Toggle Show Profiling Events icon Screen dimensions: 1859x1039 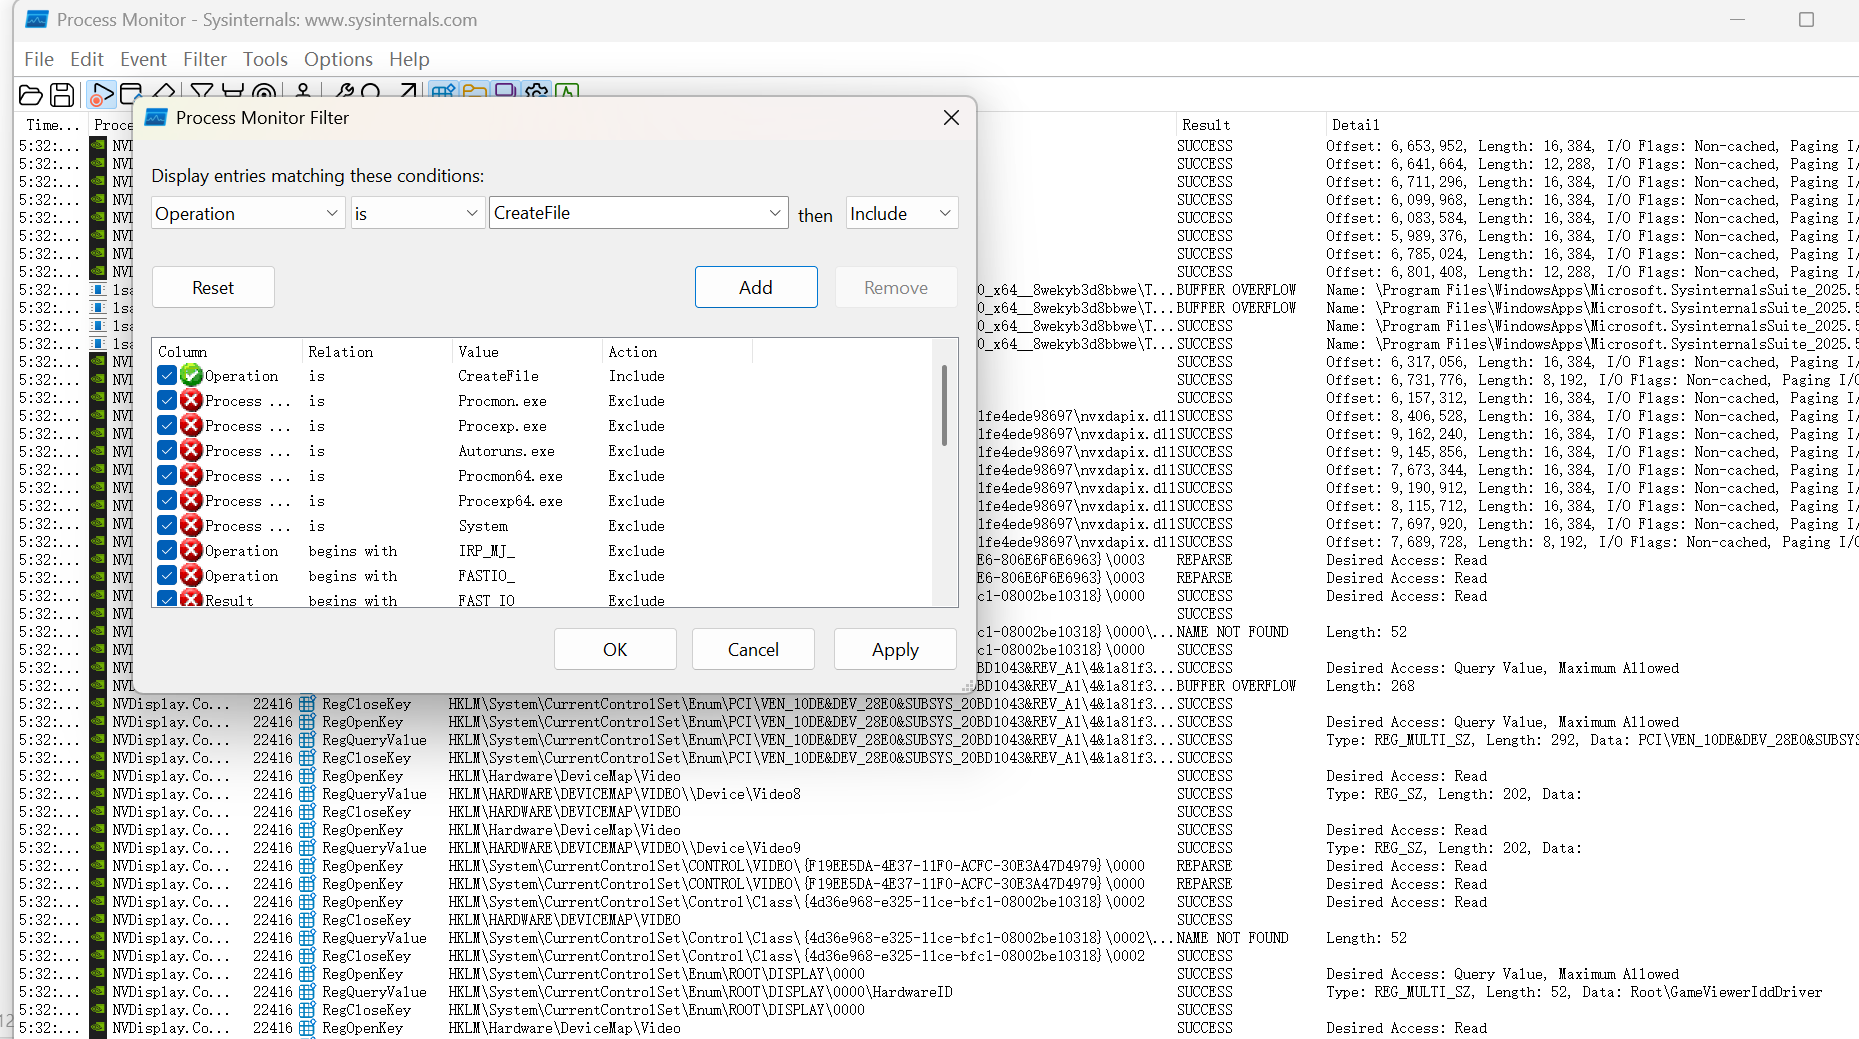coord(567,92)
